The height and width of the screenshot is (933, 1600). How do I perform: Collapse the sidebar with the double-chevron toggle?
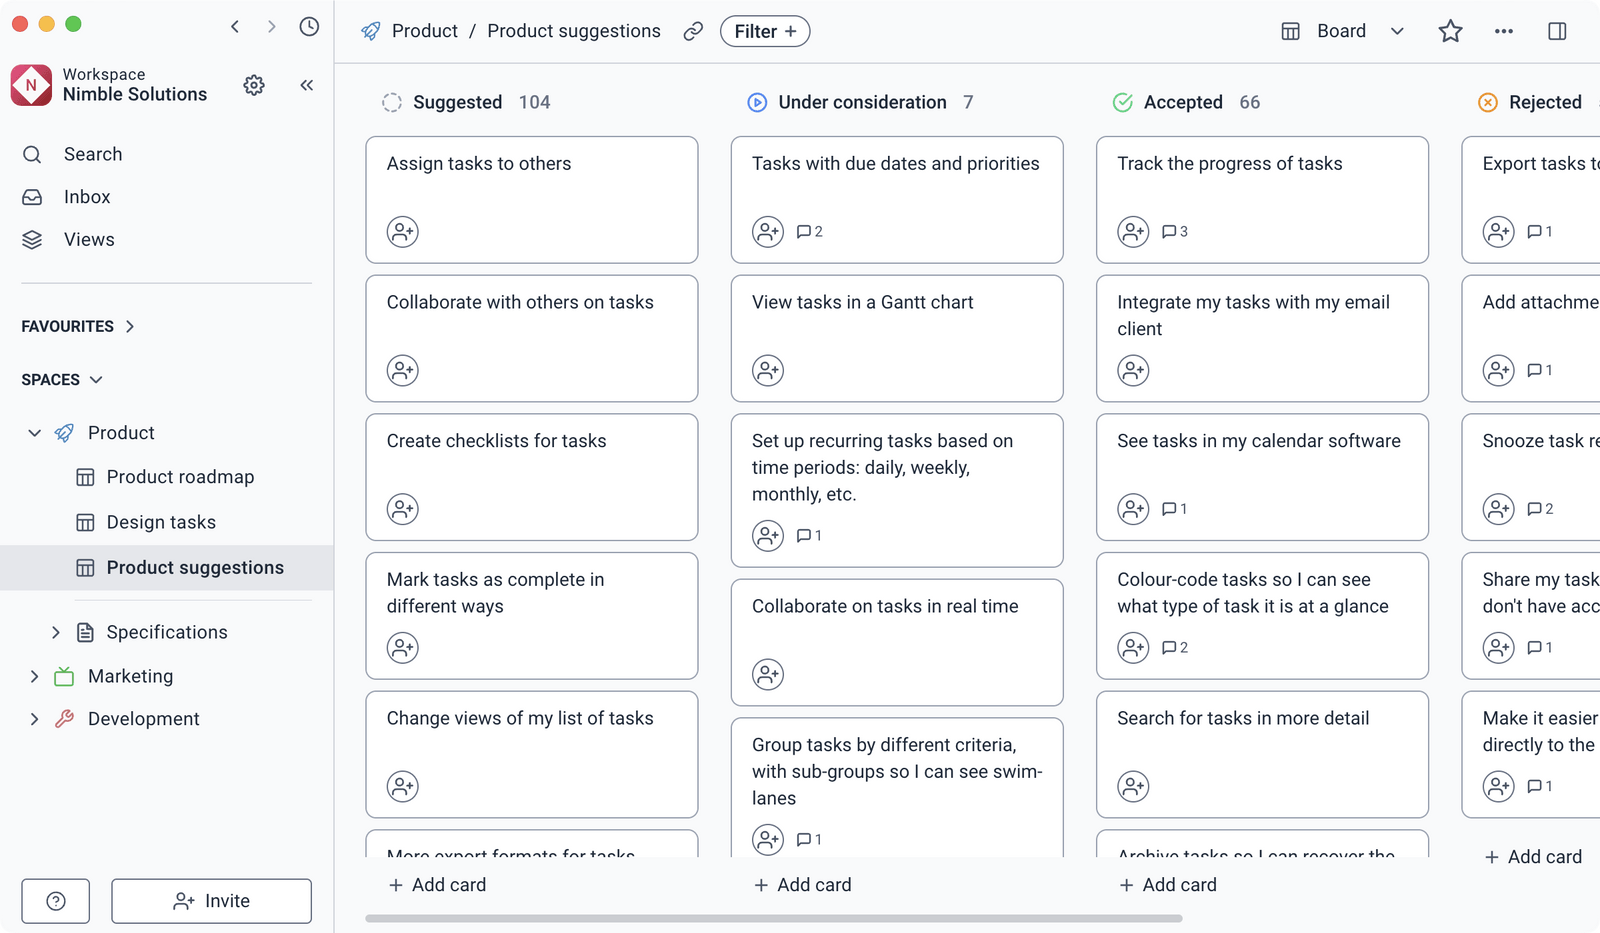pos(306,85)
